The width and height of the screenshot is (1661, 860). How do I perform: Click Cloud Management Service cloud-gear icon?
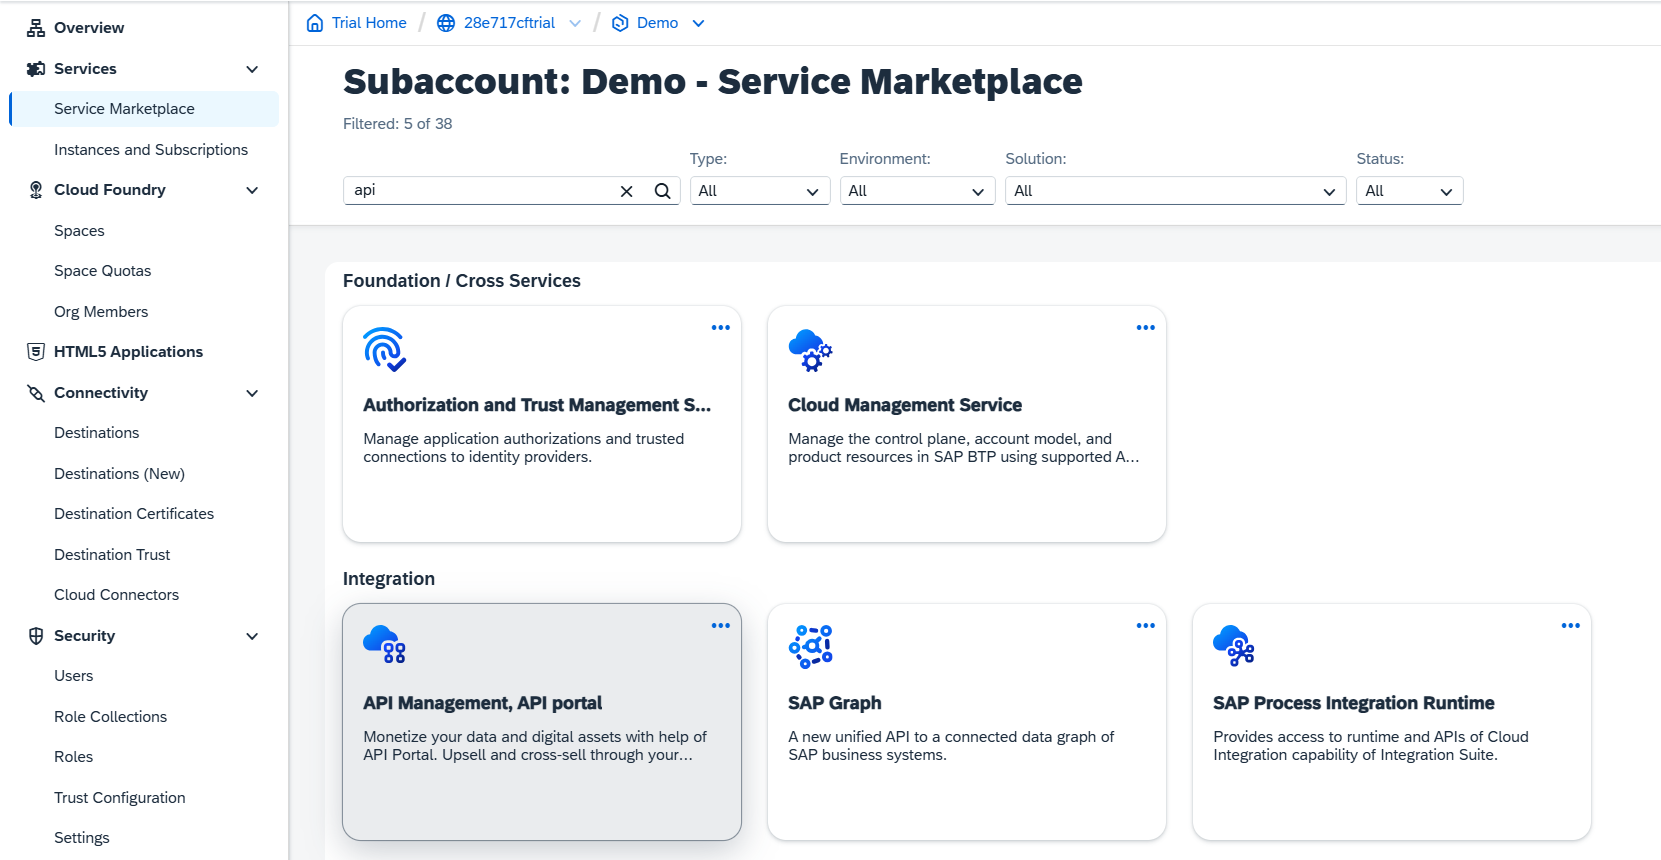[x=810, y=349]
